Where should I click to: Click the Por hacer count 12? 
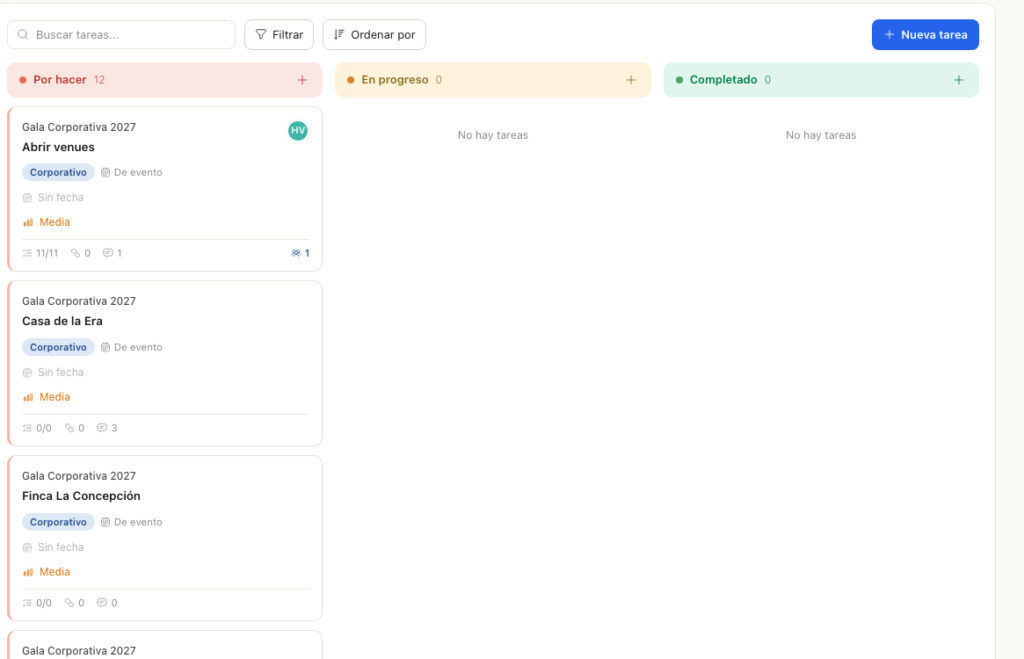pos(99,80)
